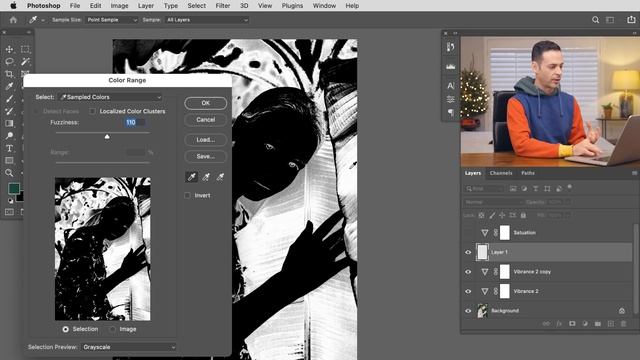Open the Window menu

[x=324, y=6]
